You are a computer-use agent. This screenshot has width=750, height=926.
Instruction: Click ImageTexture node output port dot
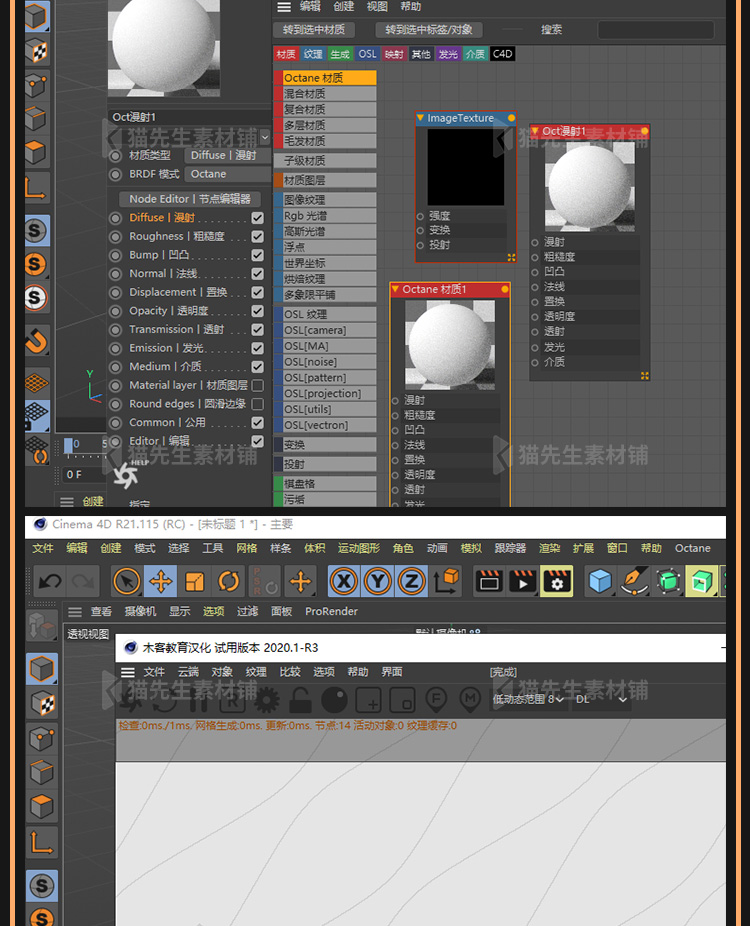(x=511, y=118)
